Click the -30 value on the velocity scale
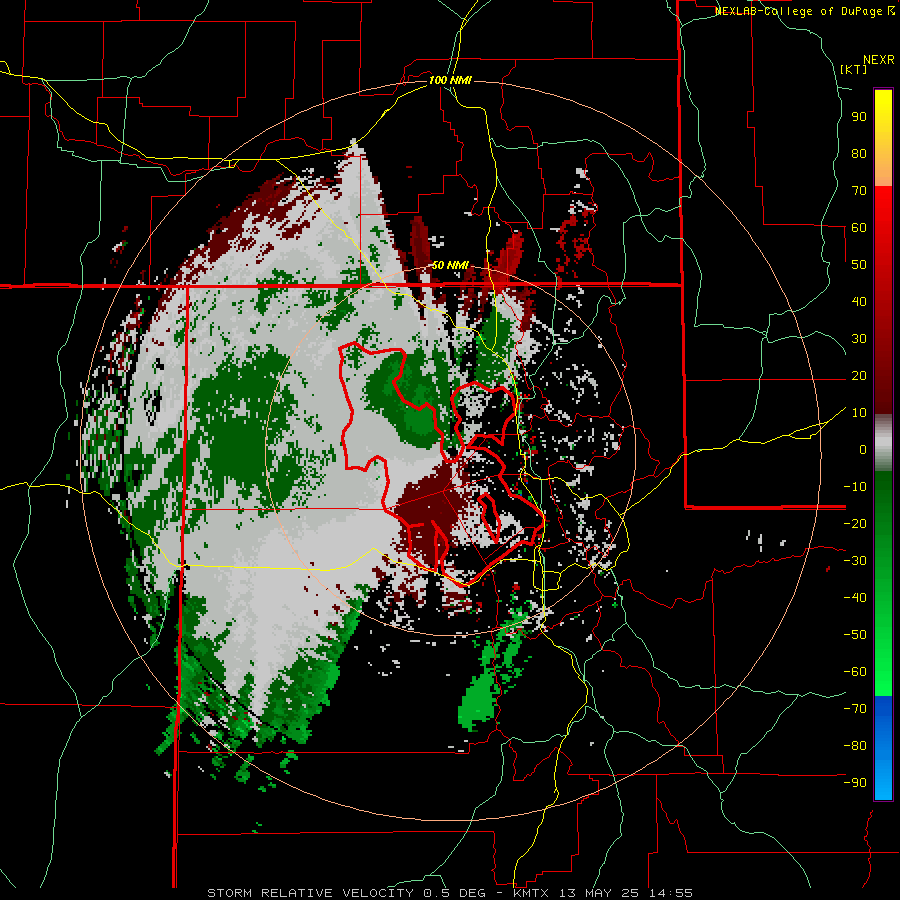Screen dimensions: 900x900 [x=855, y=561]
